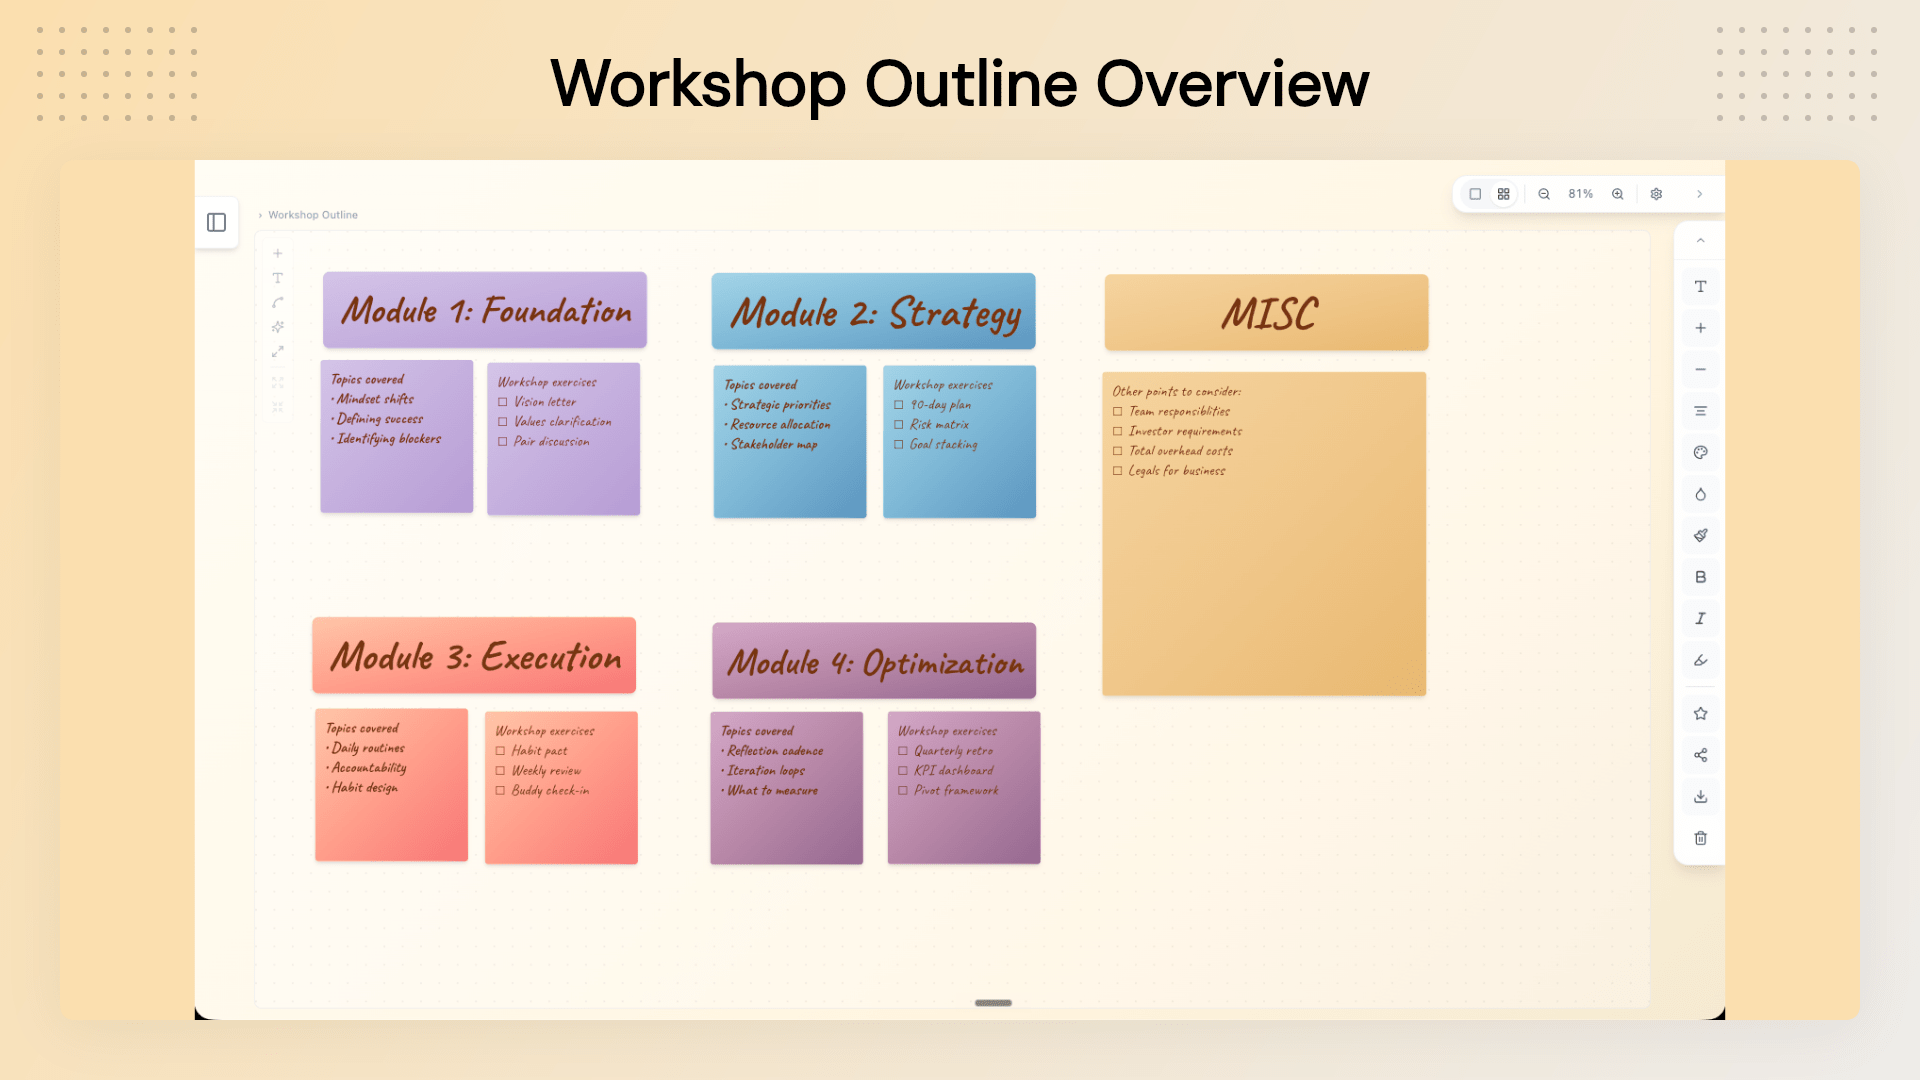Open settings gear in the top toolbar
Screen dimensions: 1920x1080
(x=1657, y=194)
